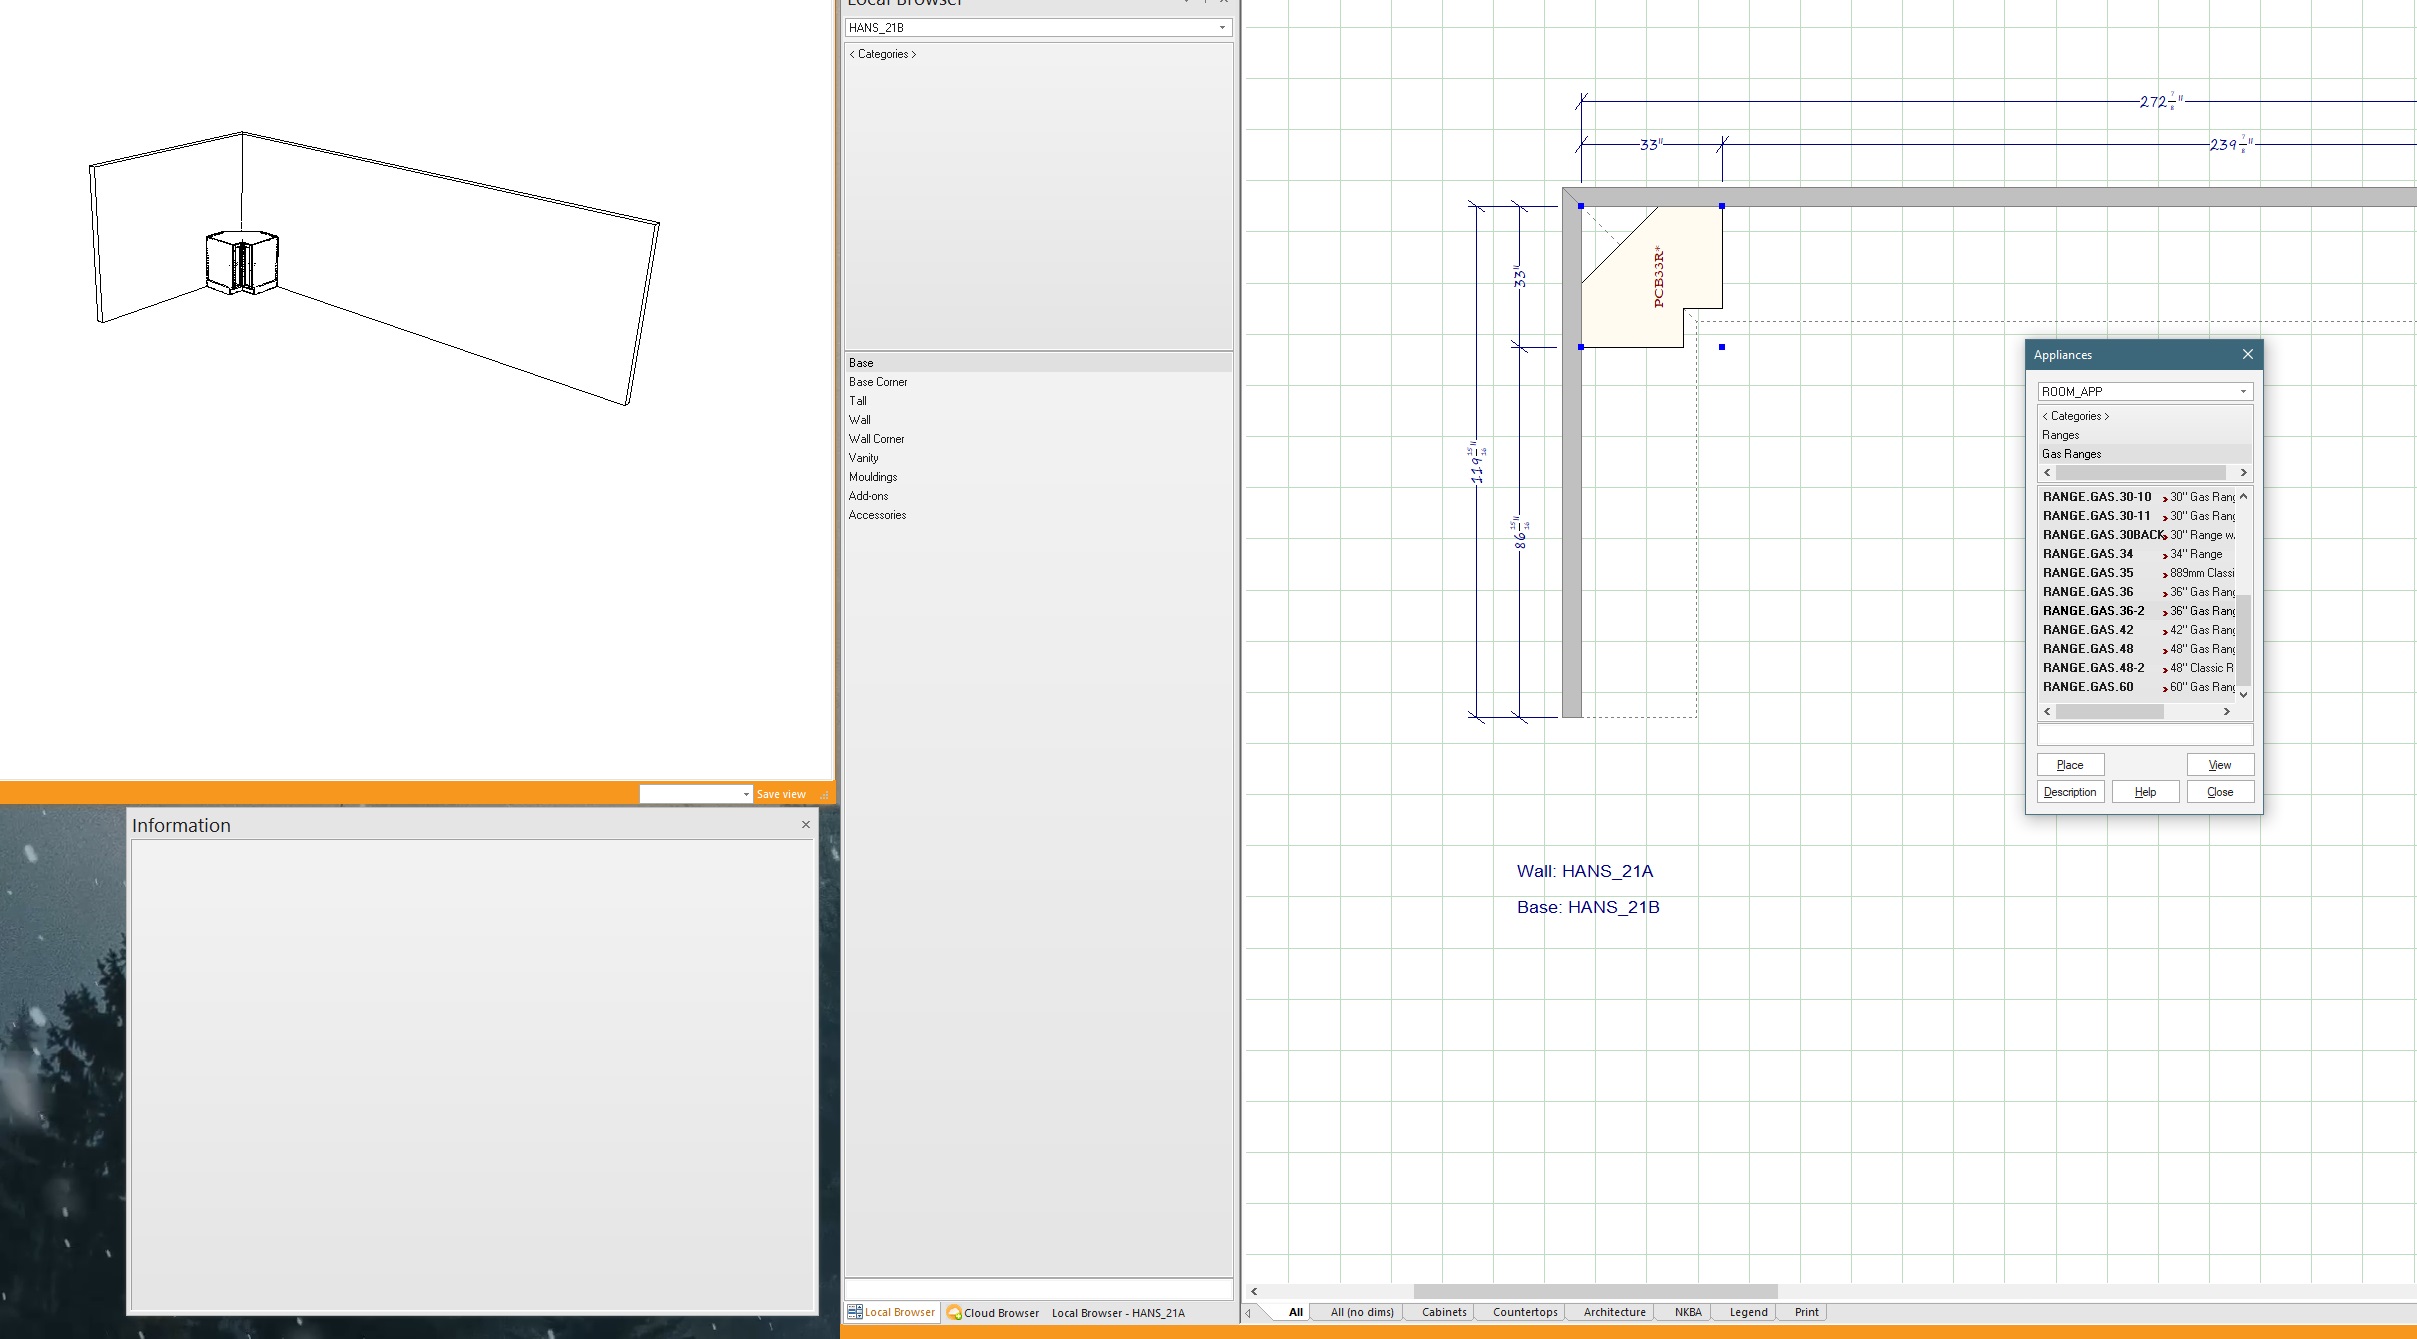The width and height of the screenshot is (2417, 1339).
Task: Click the Local Browser tab icon
Action: point(855,1312)
